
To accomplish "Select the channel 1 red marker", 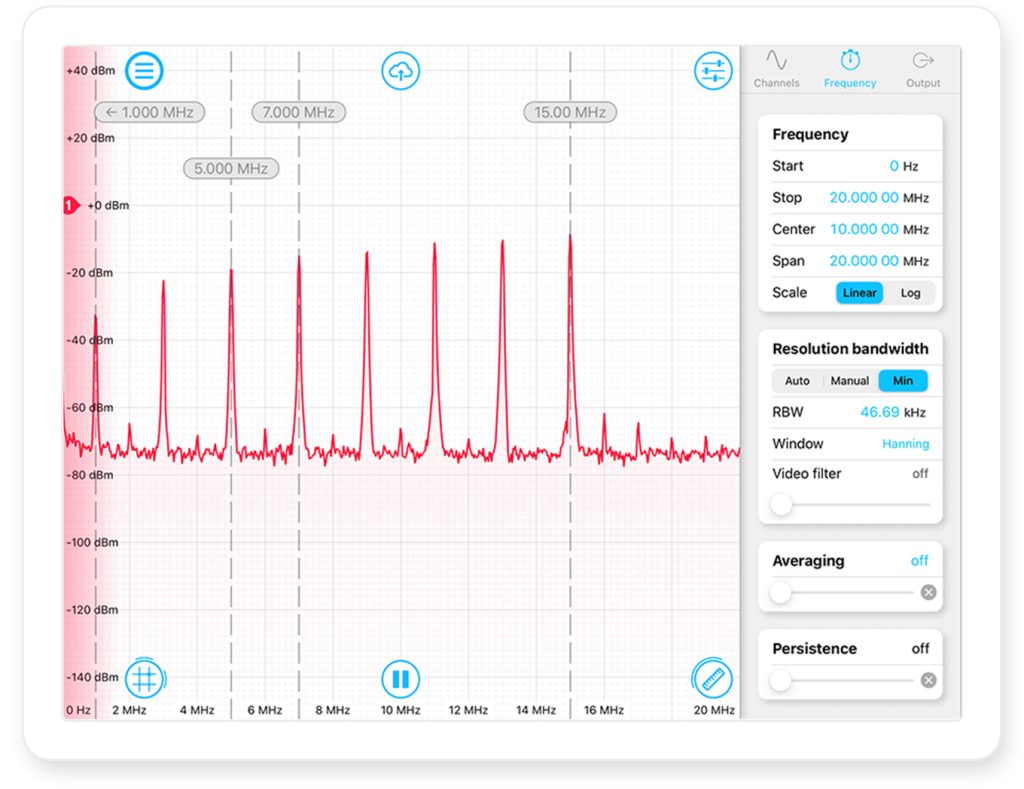I will tap(71, 206).
